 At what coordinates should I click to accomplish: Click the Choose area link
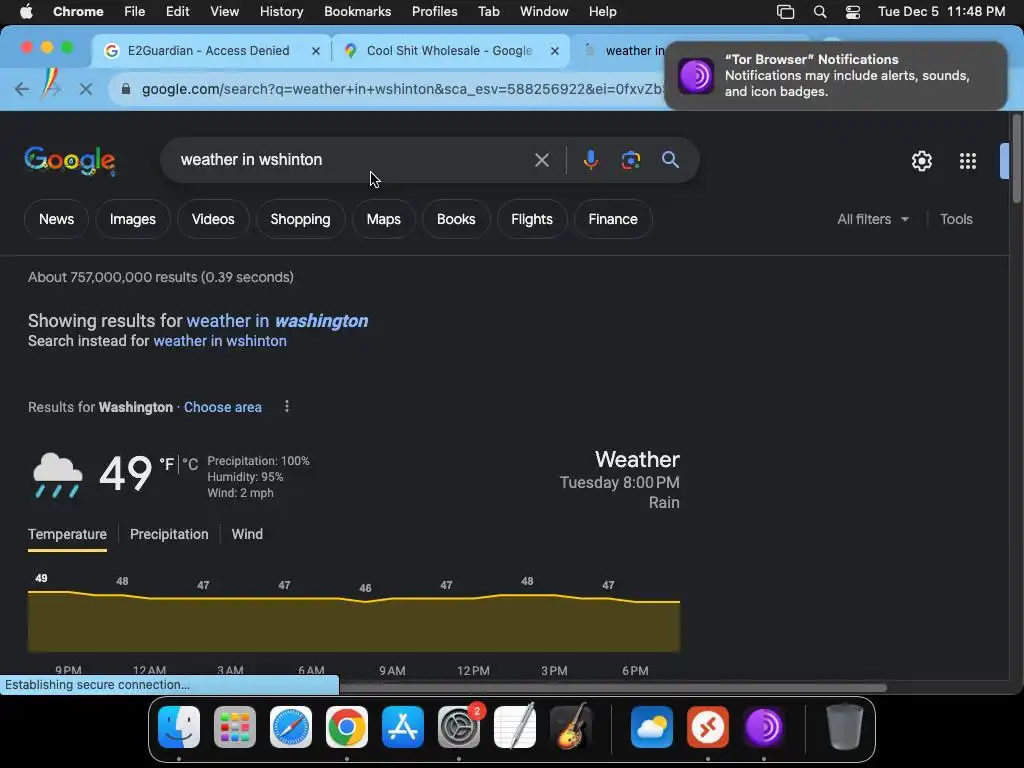pos(223,407)
